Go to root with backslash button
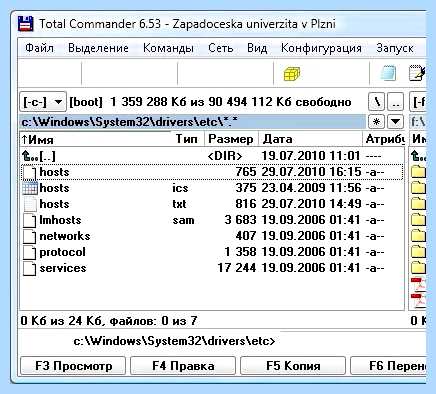The image size is (436, 394). coord(377,102)
